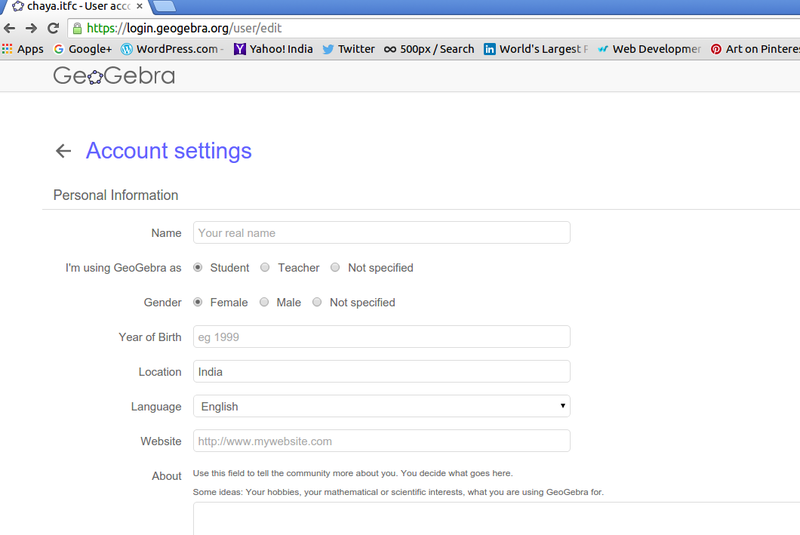Click the Personal Information heading
Viewport: 800px width, 535px height.
pos(116,195)
